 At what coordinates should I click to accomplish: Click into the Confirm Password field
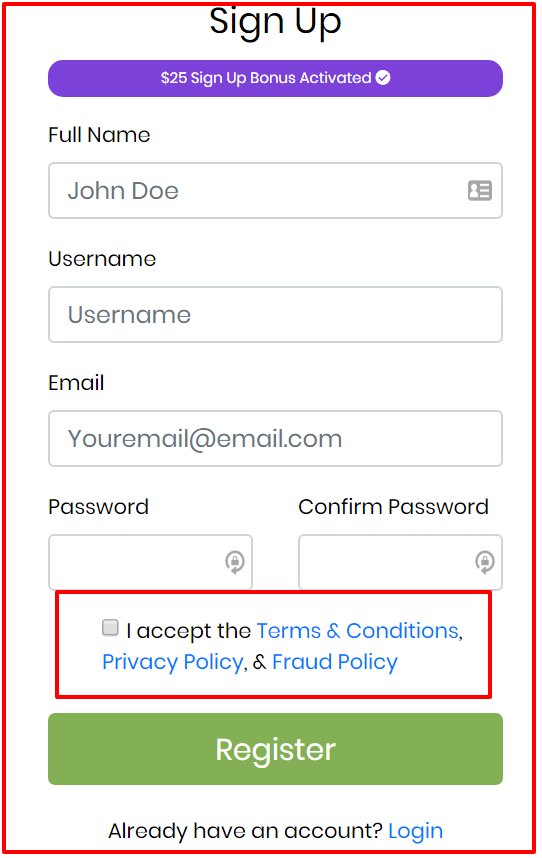click(x=400, y=562)
